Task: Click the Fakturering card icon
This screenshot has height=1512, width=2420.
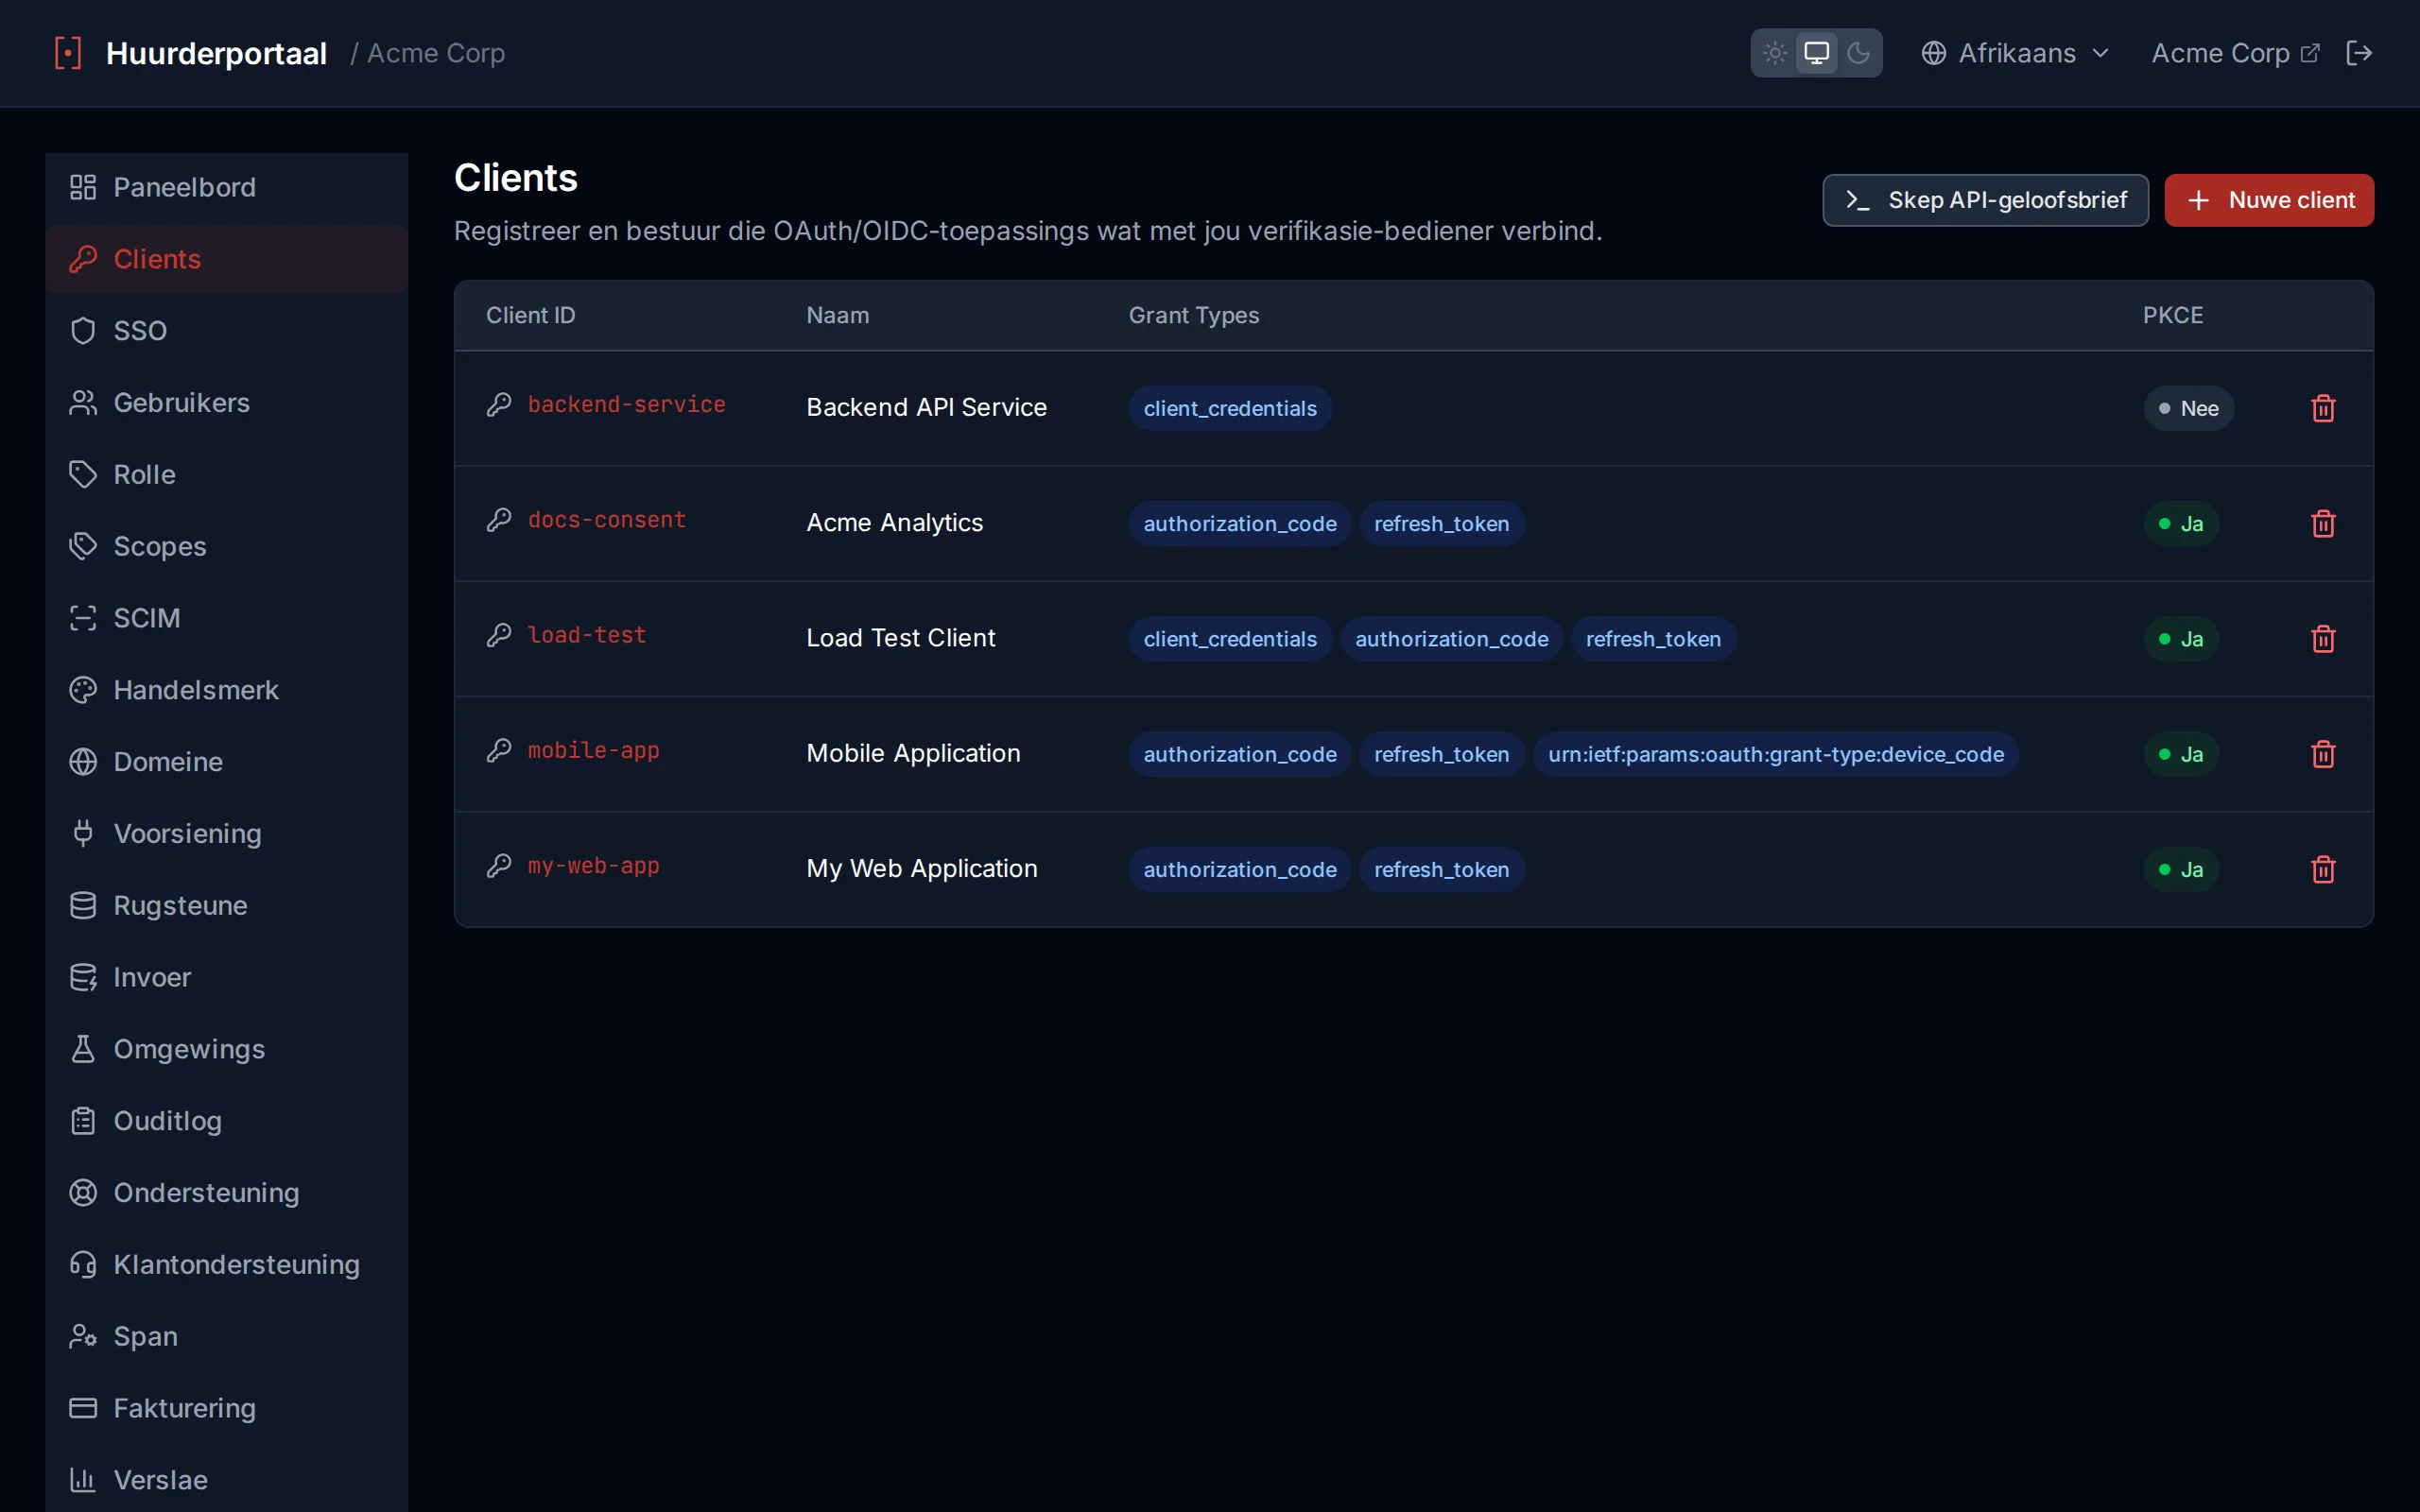Action: point(83,1408)
